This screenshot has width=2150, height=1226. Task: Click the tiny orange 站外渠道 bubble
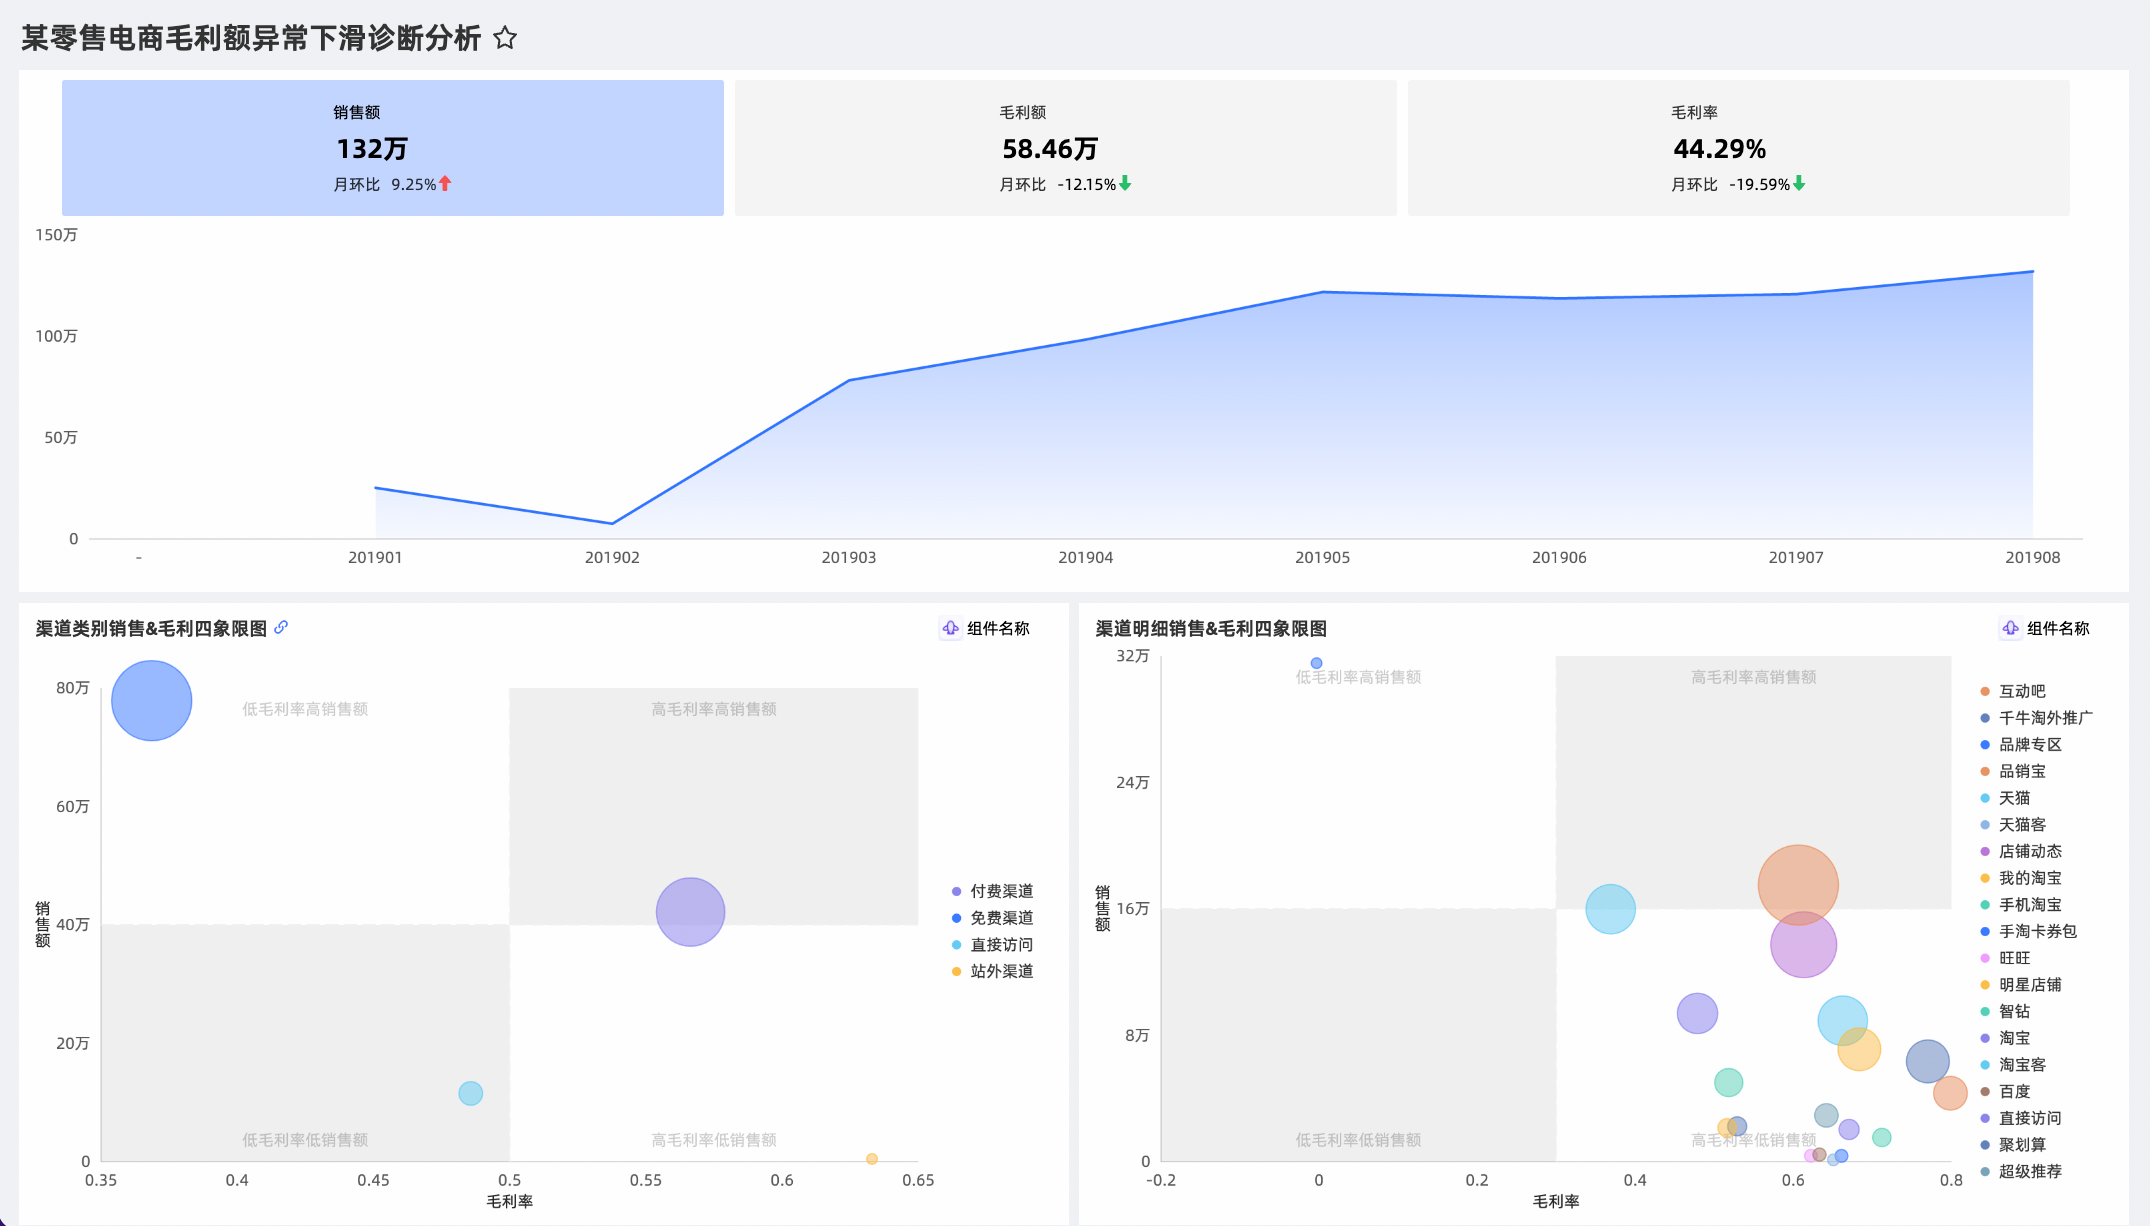[x=872, y=1159]
